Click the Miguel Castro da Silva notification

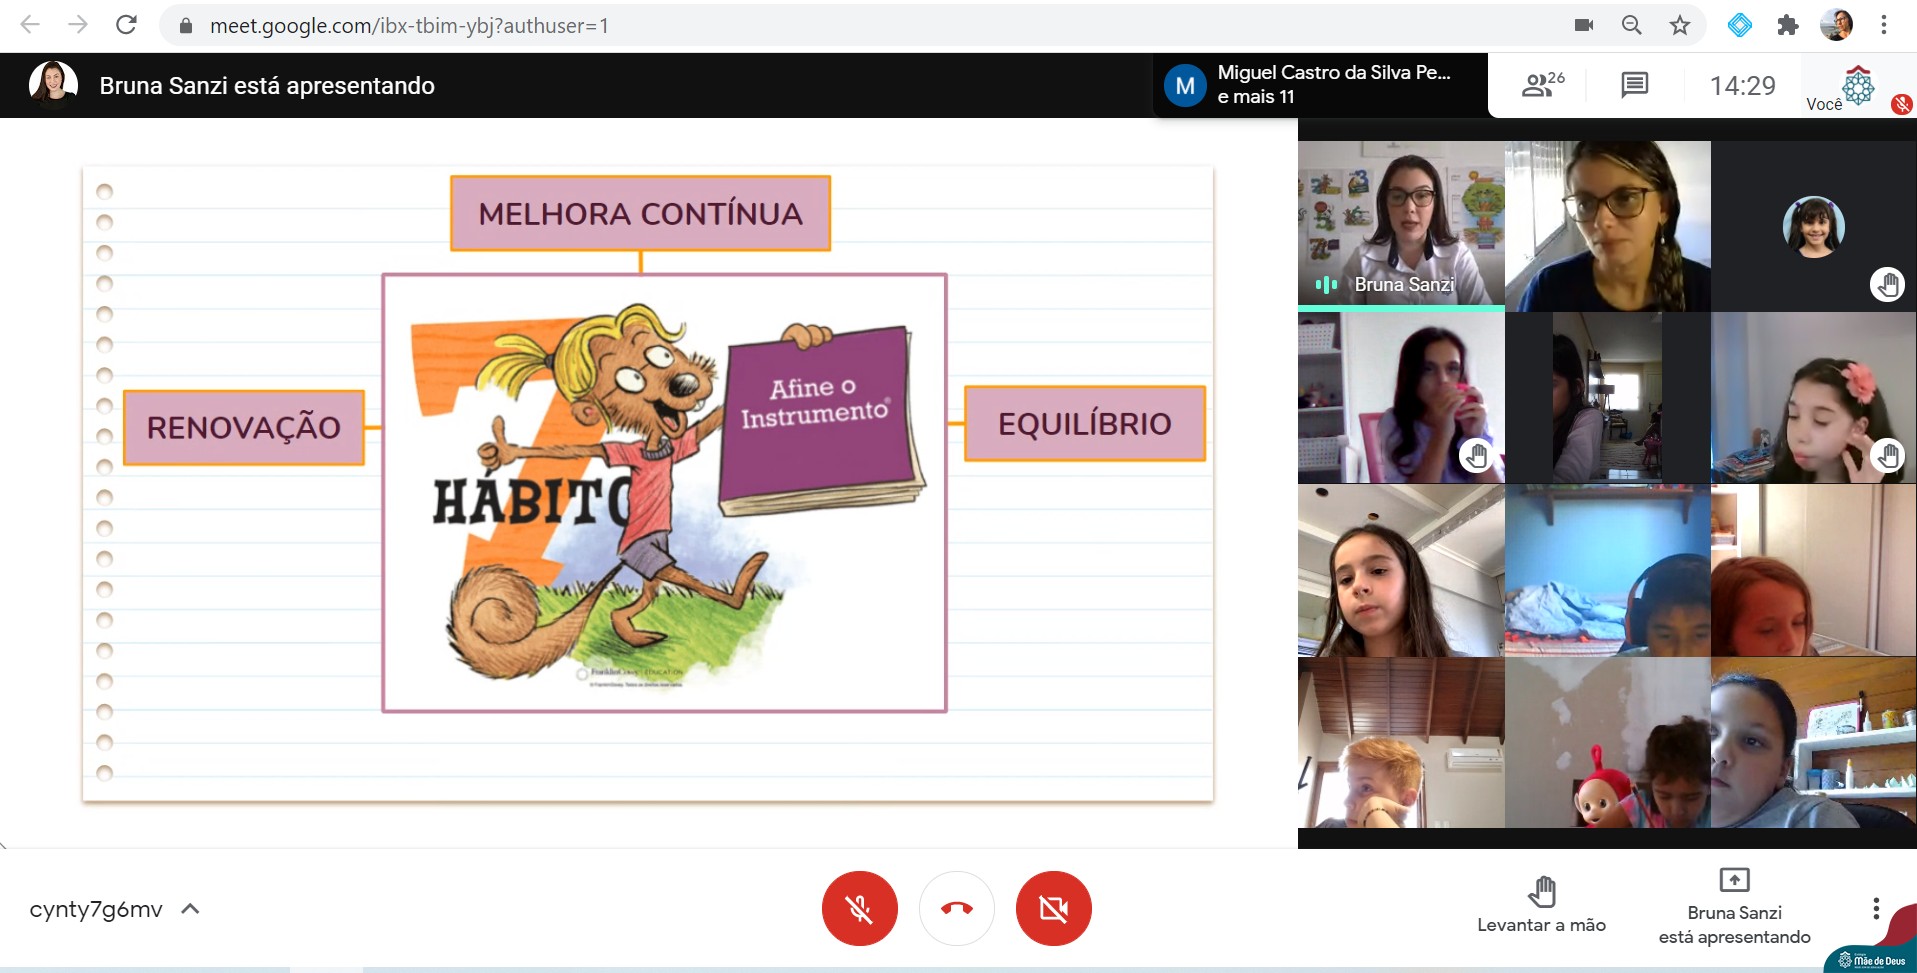coord(1318,85)
